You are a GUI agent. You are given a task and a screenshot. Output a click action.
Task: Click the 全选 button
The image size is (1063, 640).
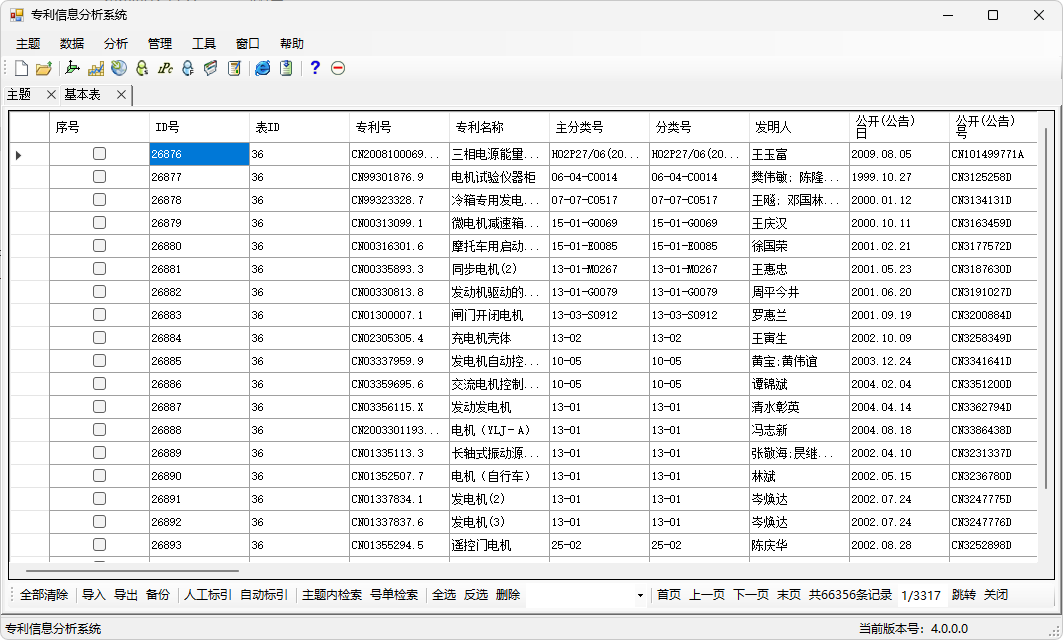444,595
